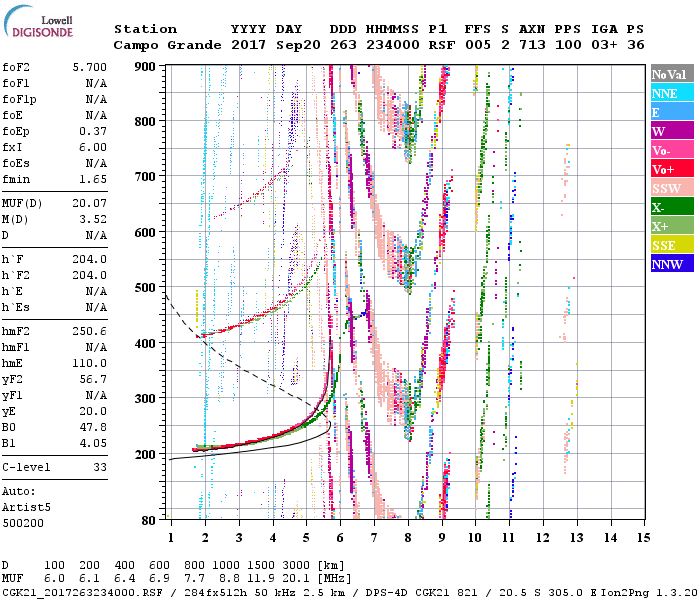Viewport: 700px width, 600px height.
Task: Click the day-of-year value 263
Action: click(343, 45)
